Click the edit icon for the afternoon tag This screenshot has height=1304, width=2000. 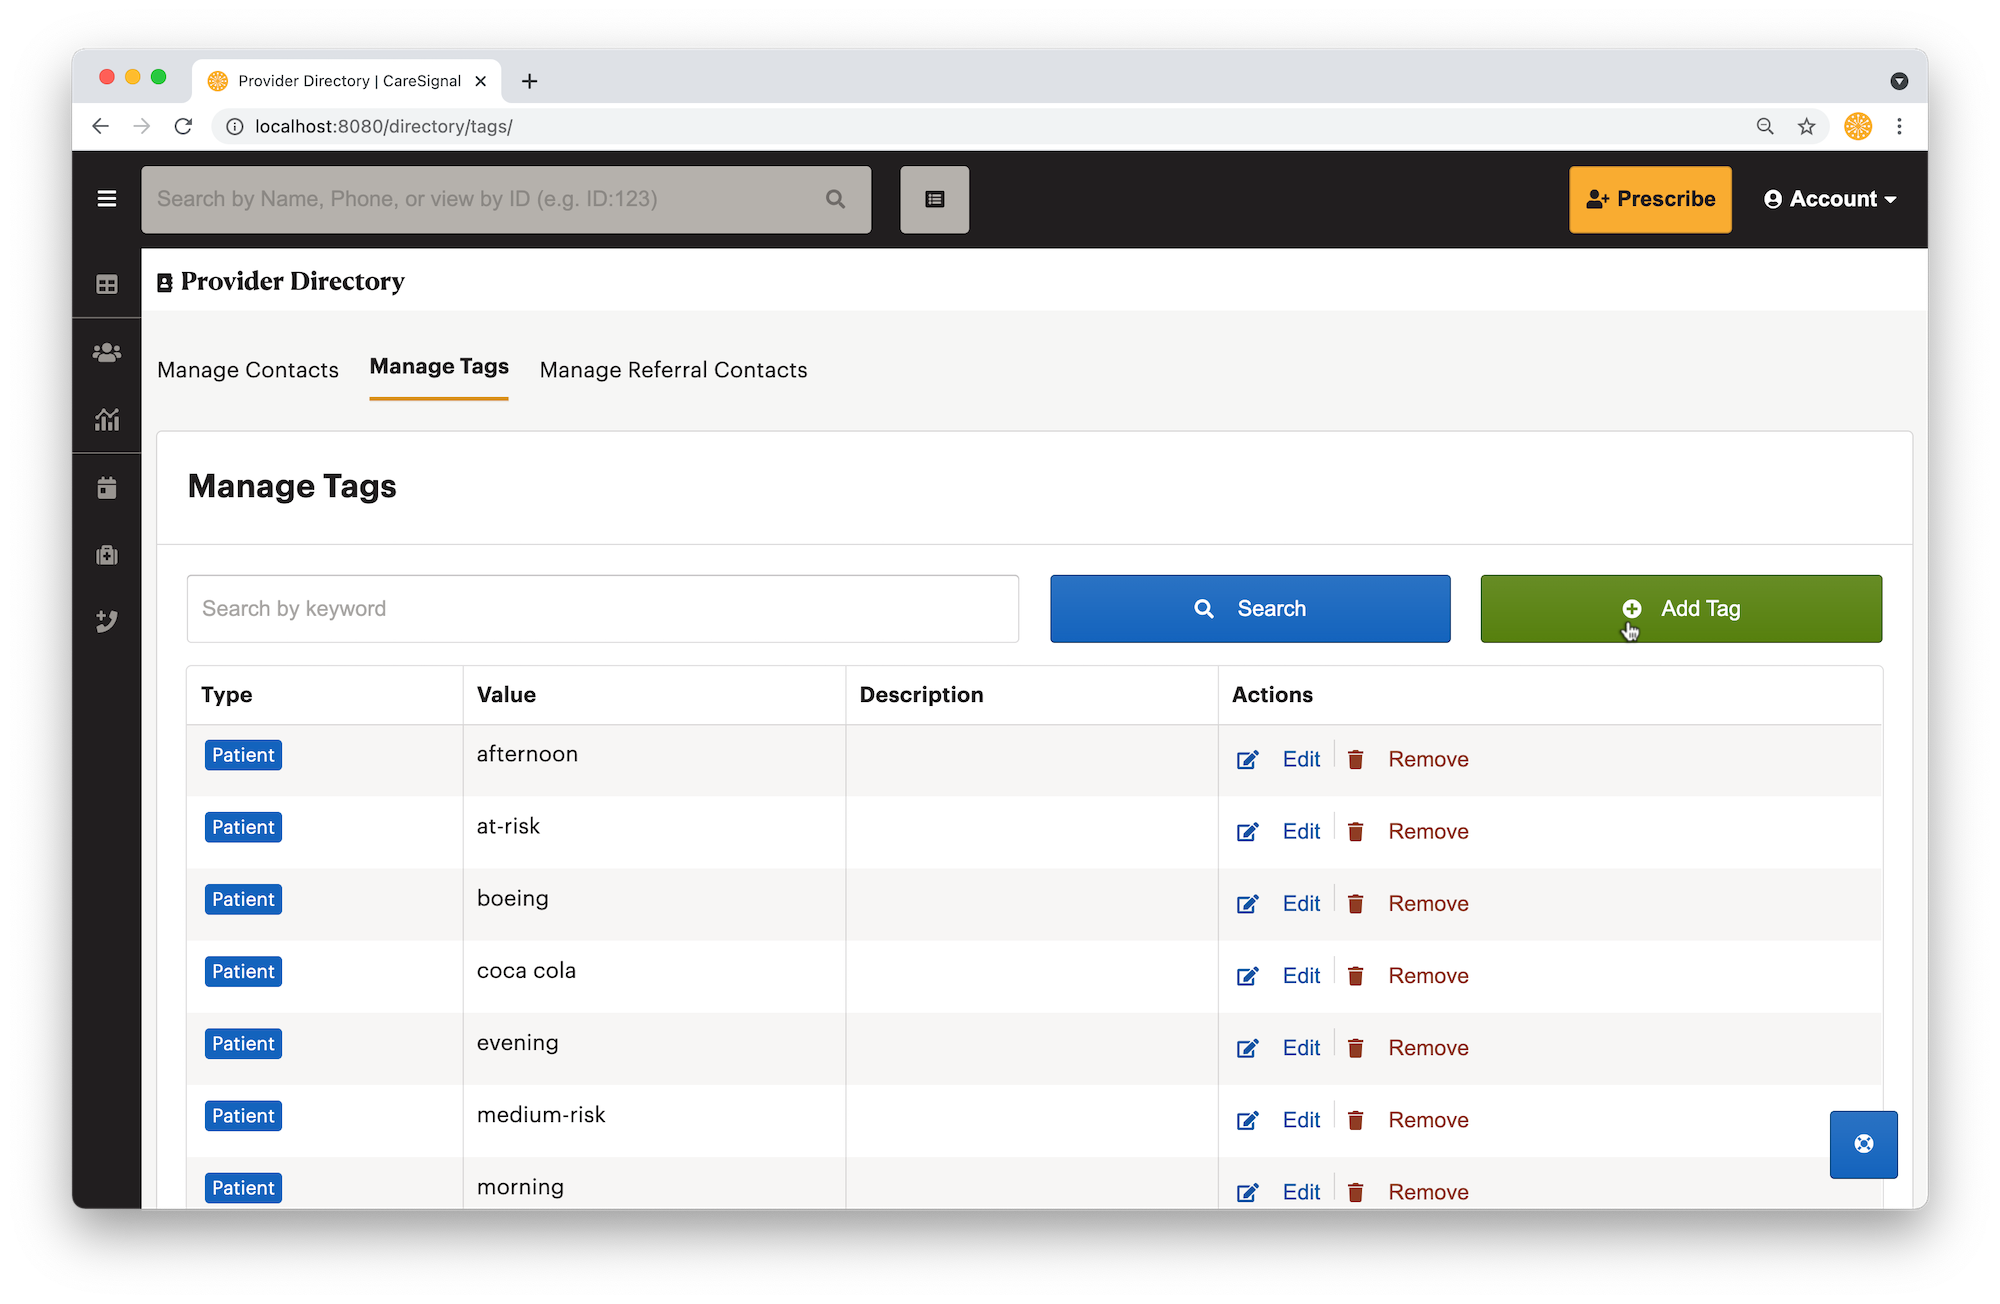pos(1247,760)
